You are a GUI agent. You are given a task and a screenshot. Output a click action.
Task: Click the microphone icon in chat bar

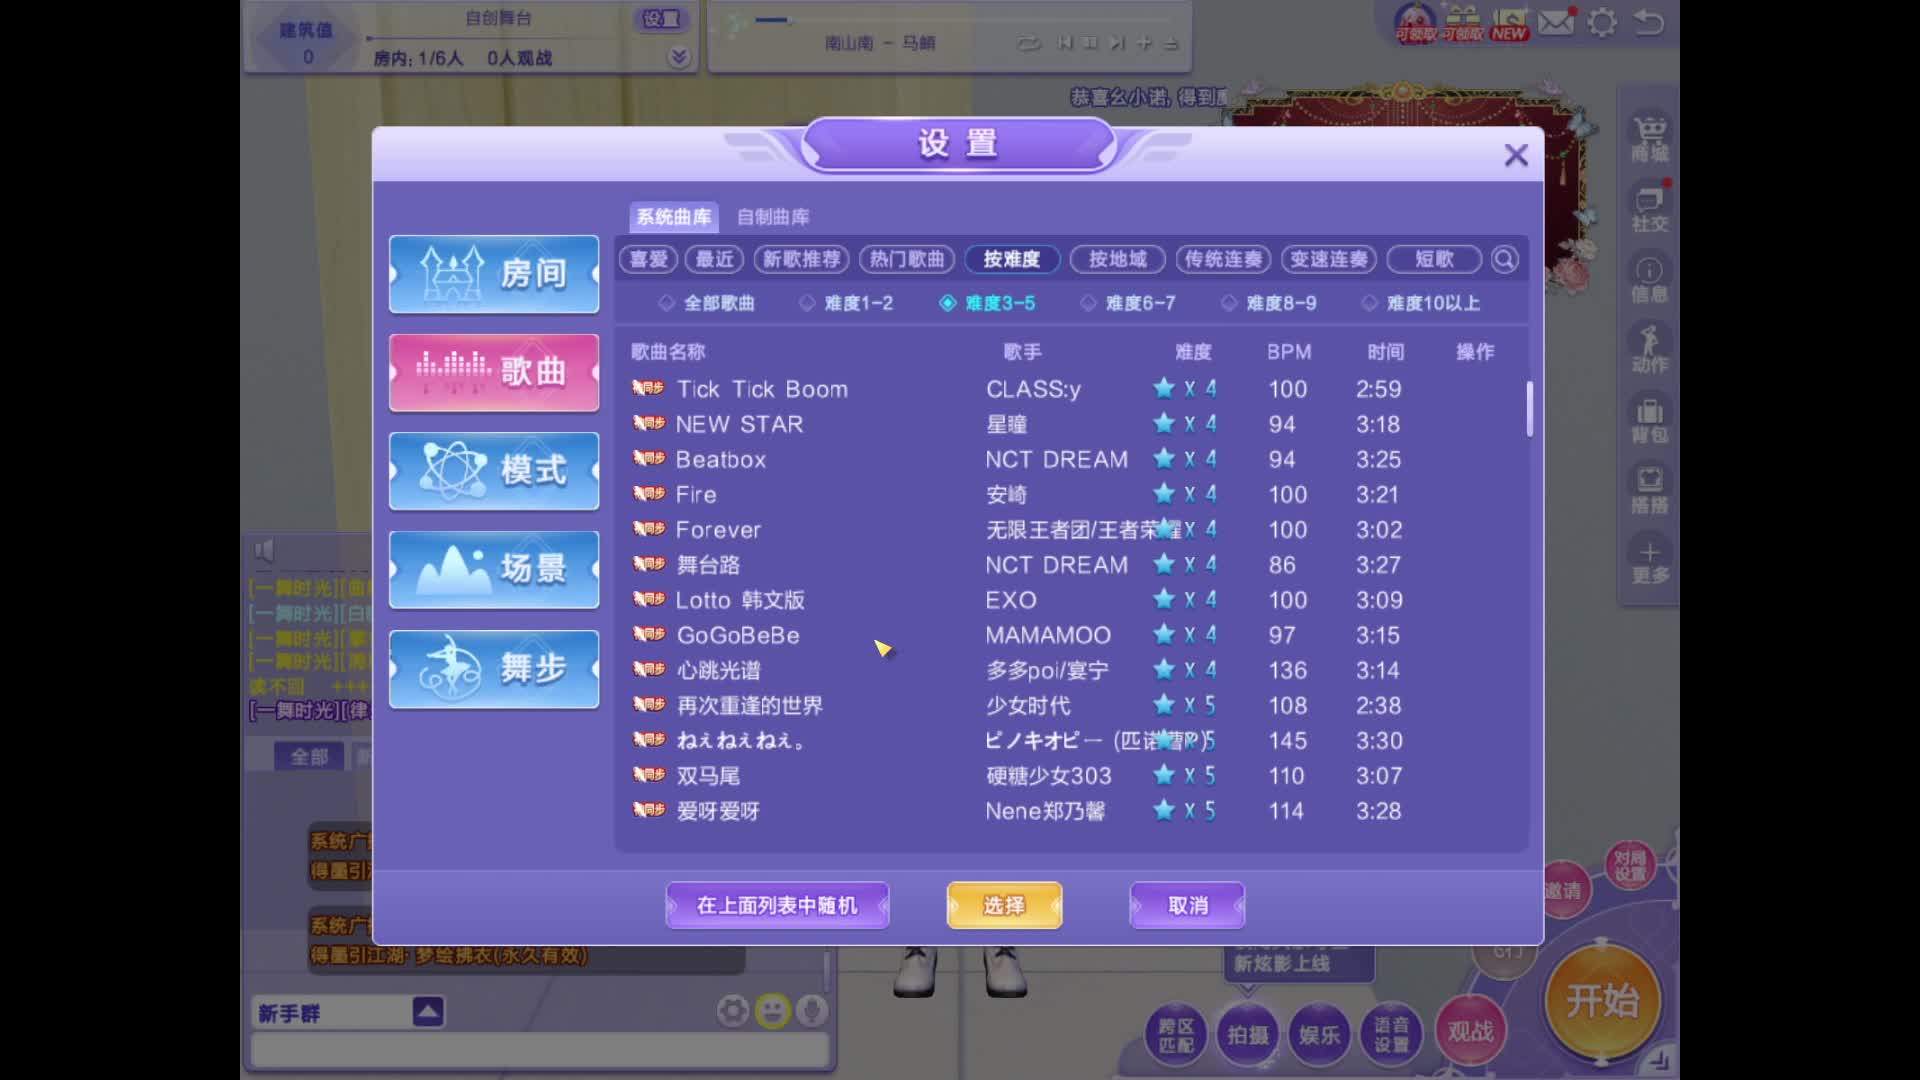pyautogui.click(x=812, y=1011)
